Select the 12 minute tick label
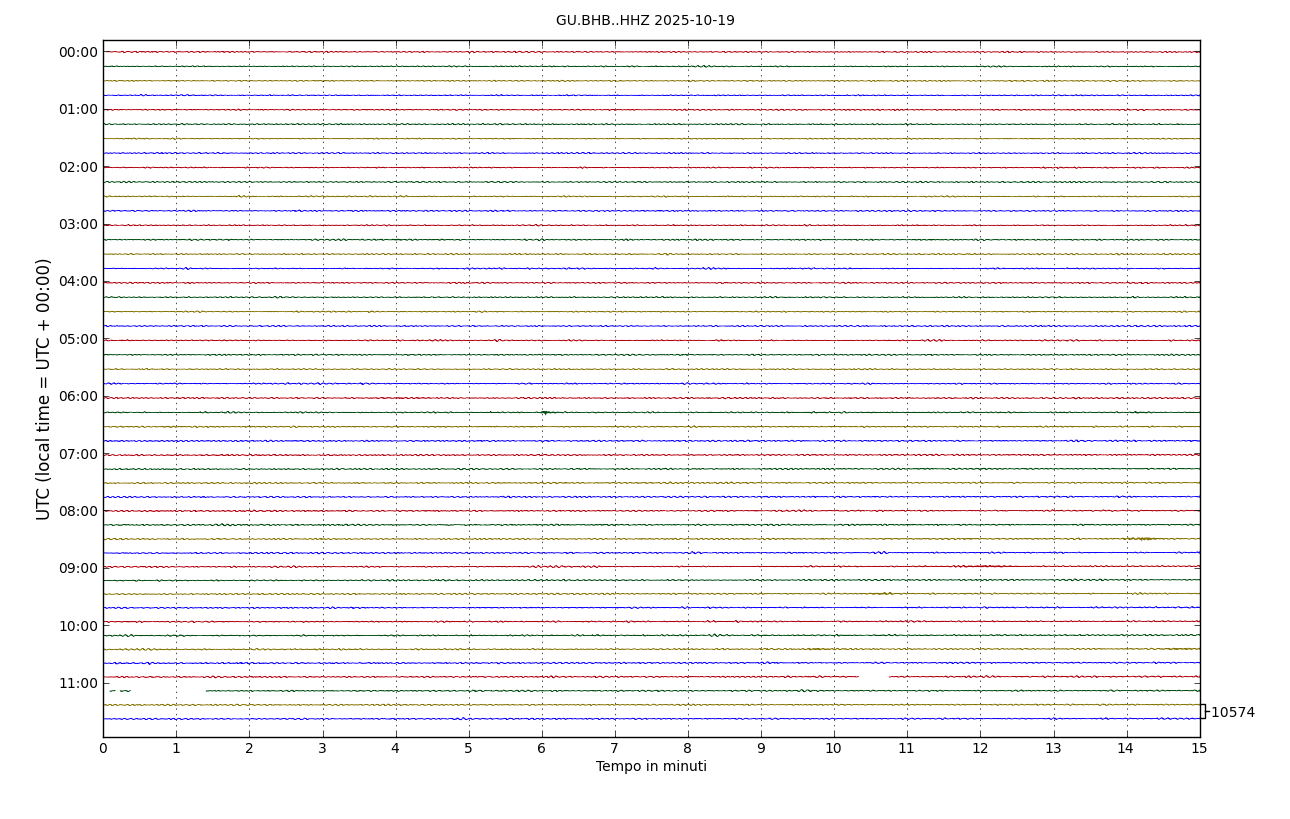 980,749
